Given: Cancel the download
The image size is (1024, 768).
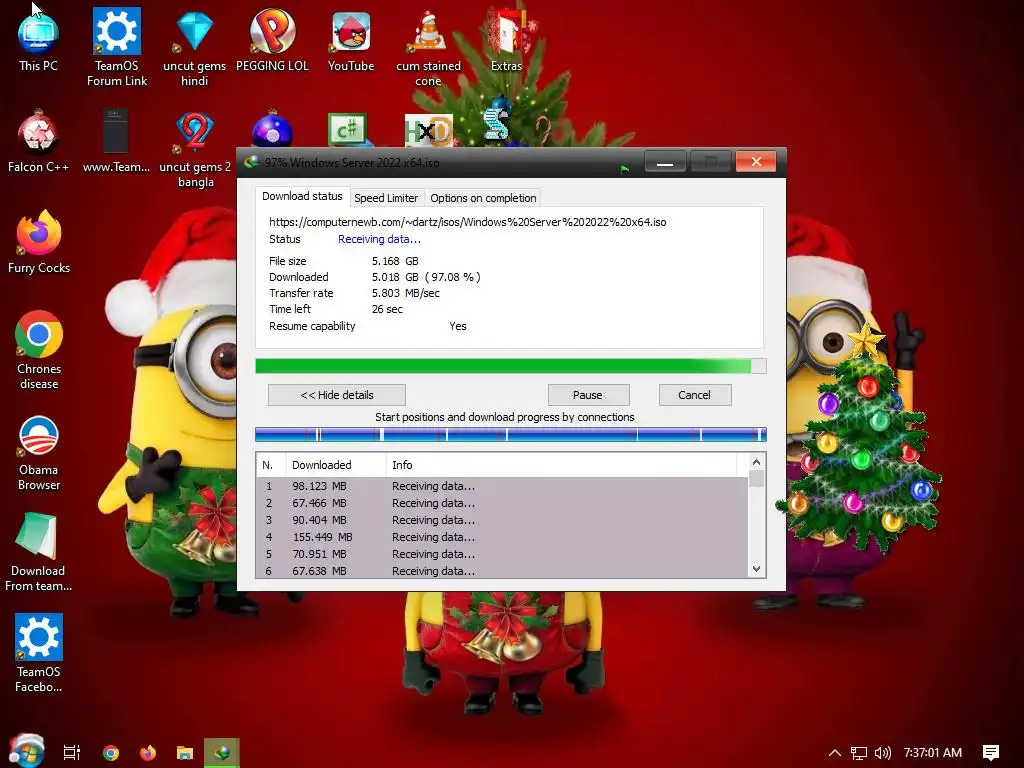Looking at the screenshot, I should [694, 395].
